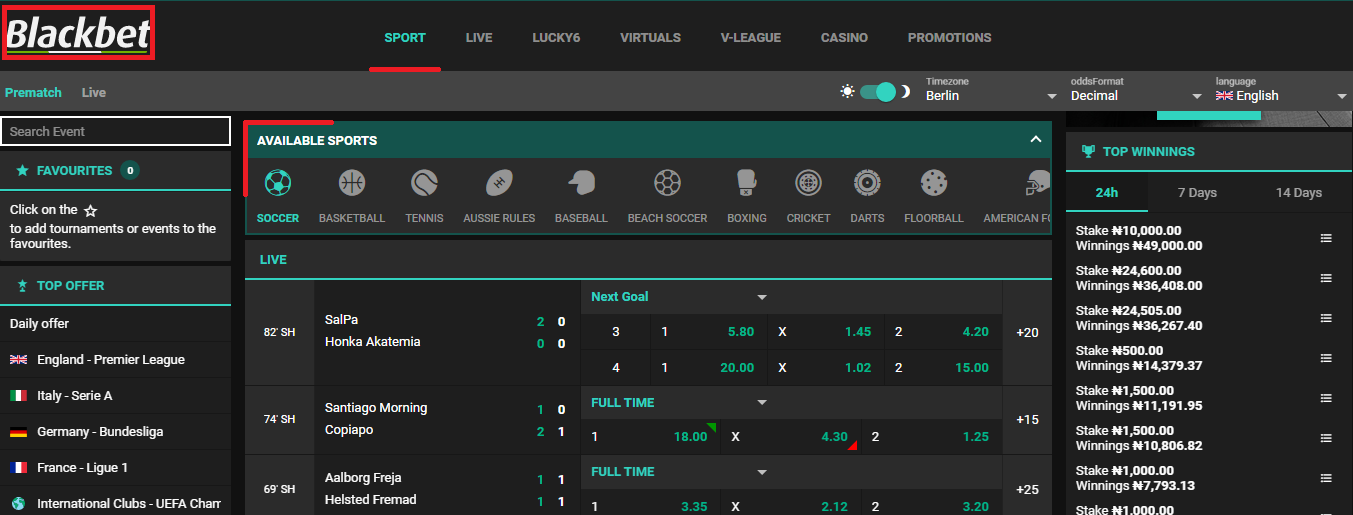Open the CASINO menu item
Screen dimensions: 1353x515
(844, 38)
